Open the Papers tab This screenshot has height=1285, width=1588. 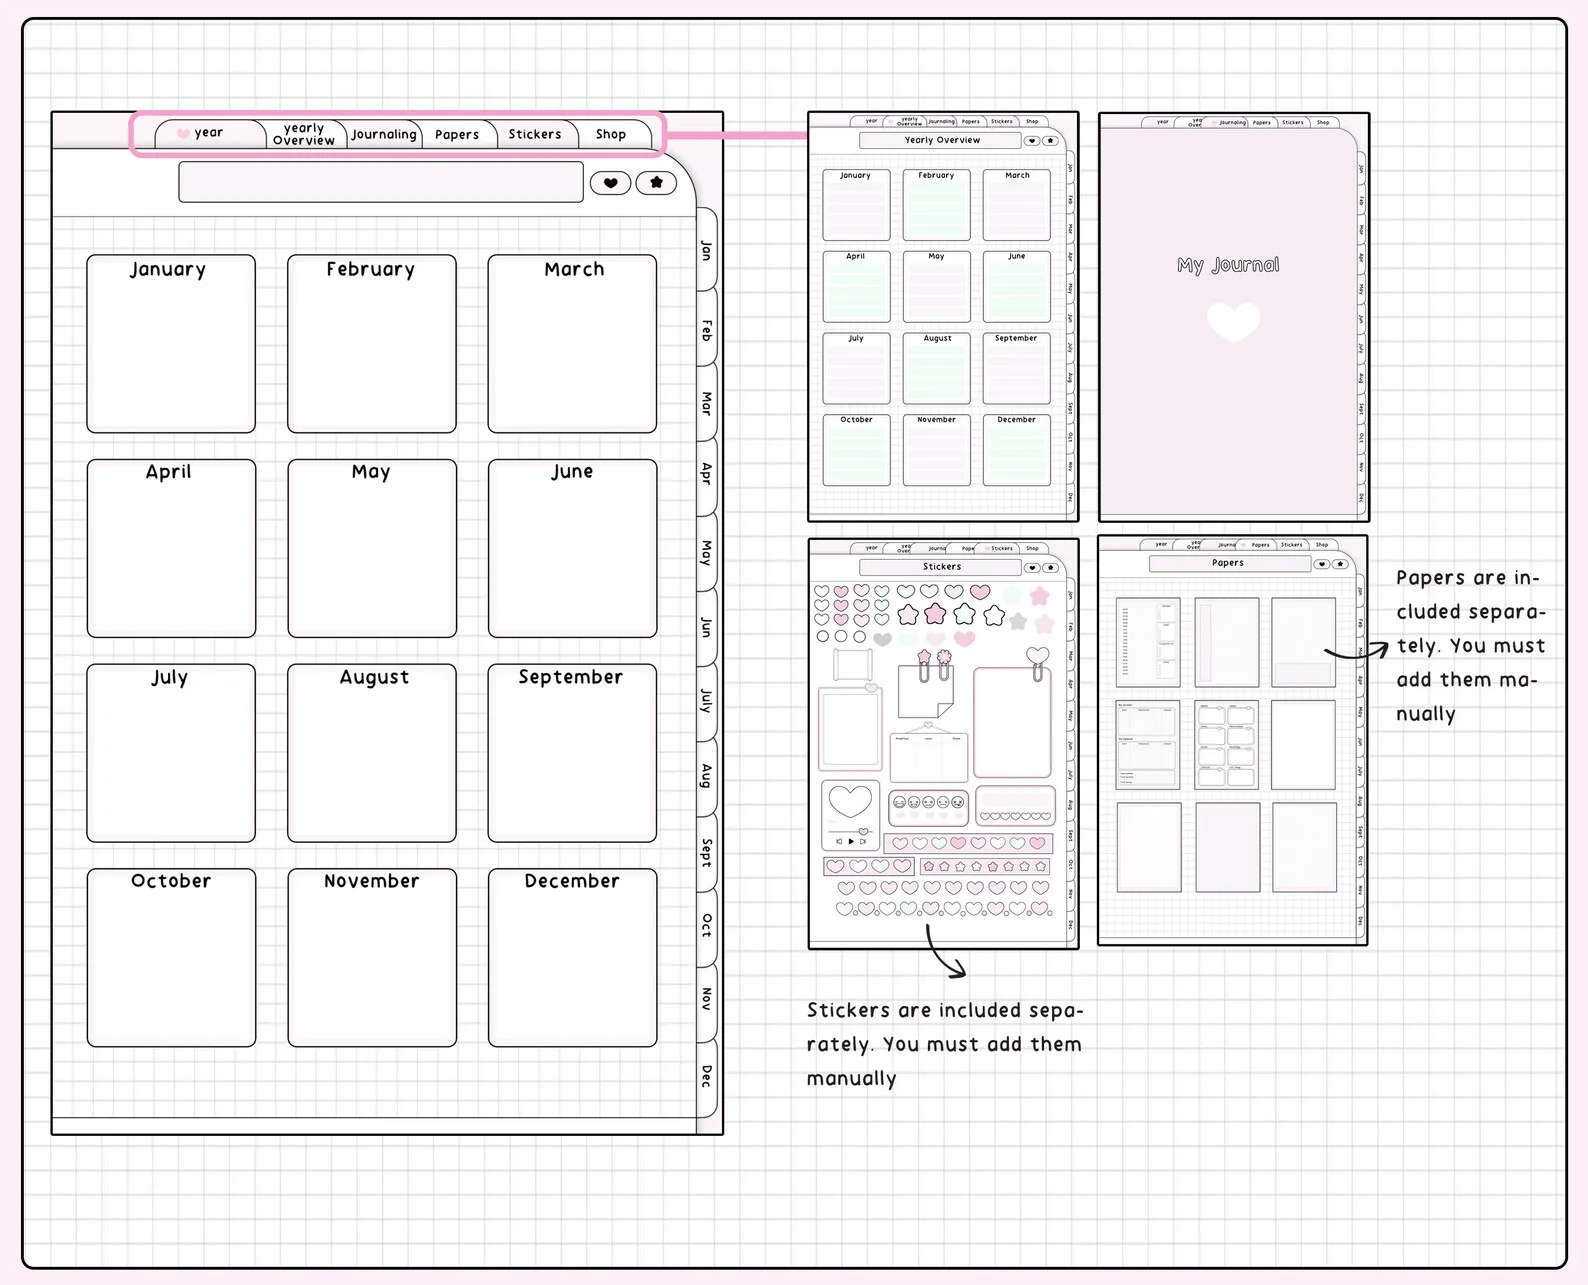click(x=457, y=134)
